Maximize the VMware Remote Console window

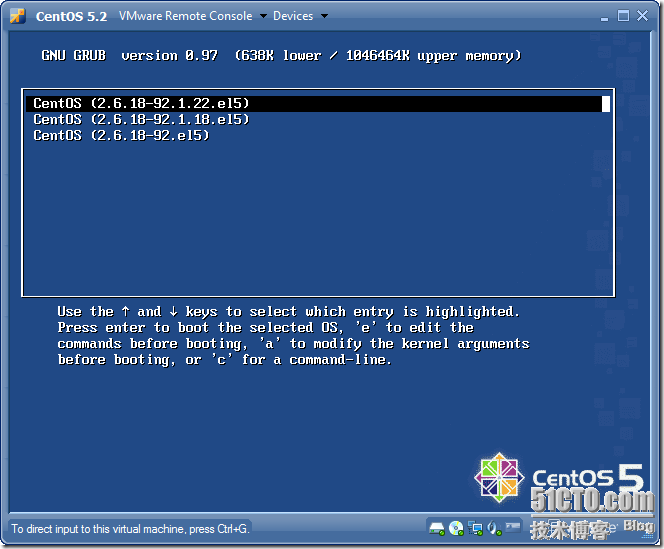[x=623, y=16]
